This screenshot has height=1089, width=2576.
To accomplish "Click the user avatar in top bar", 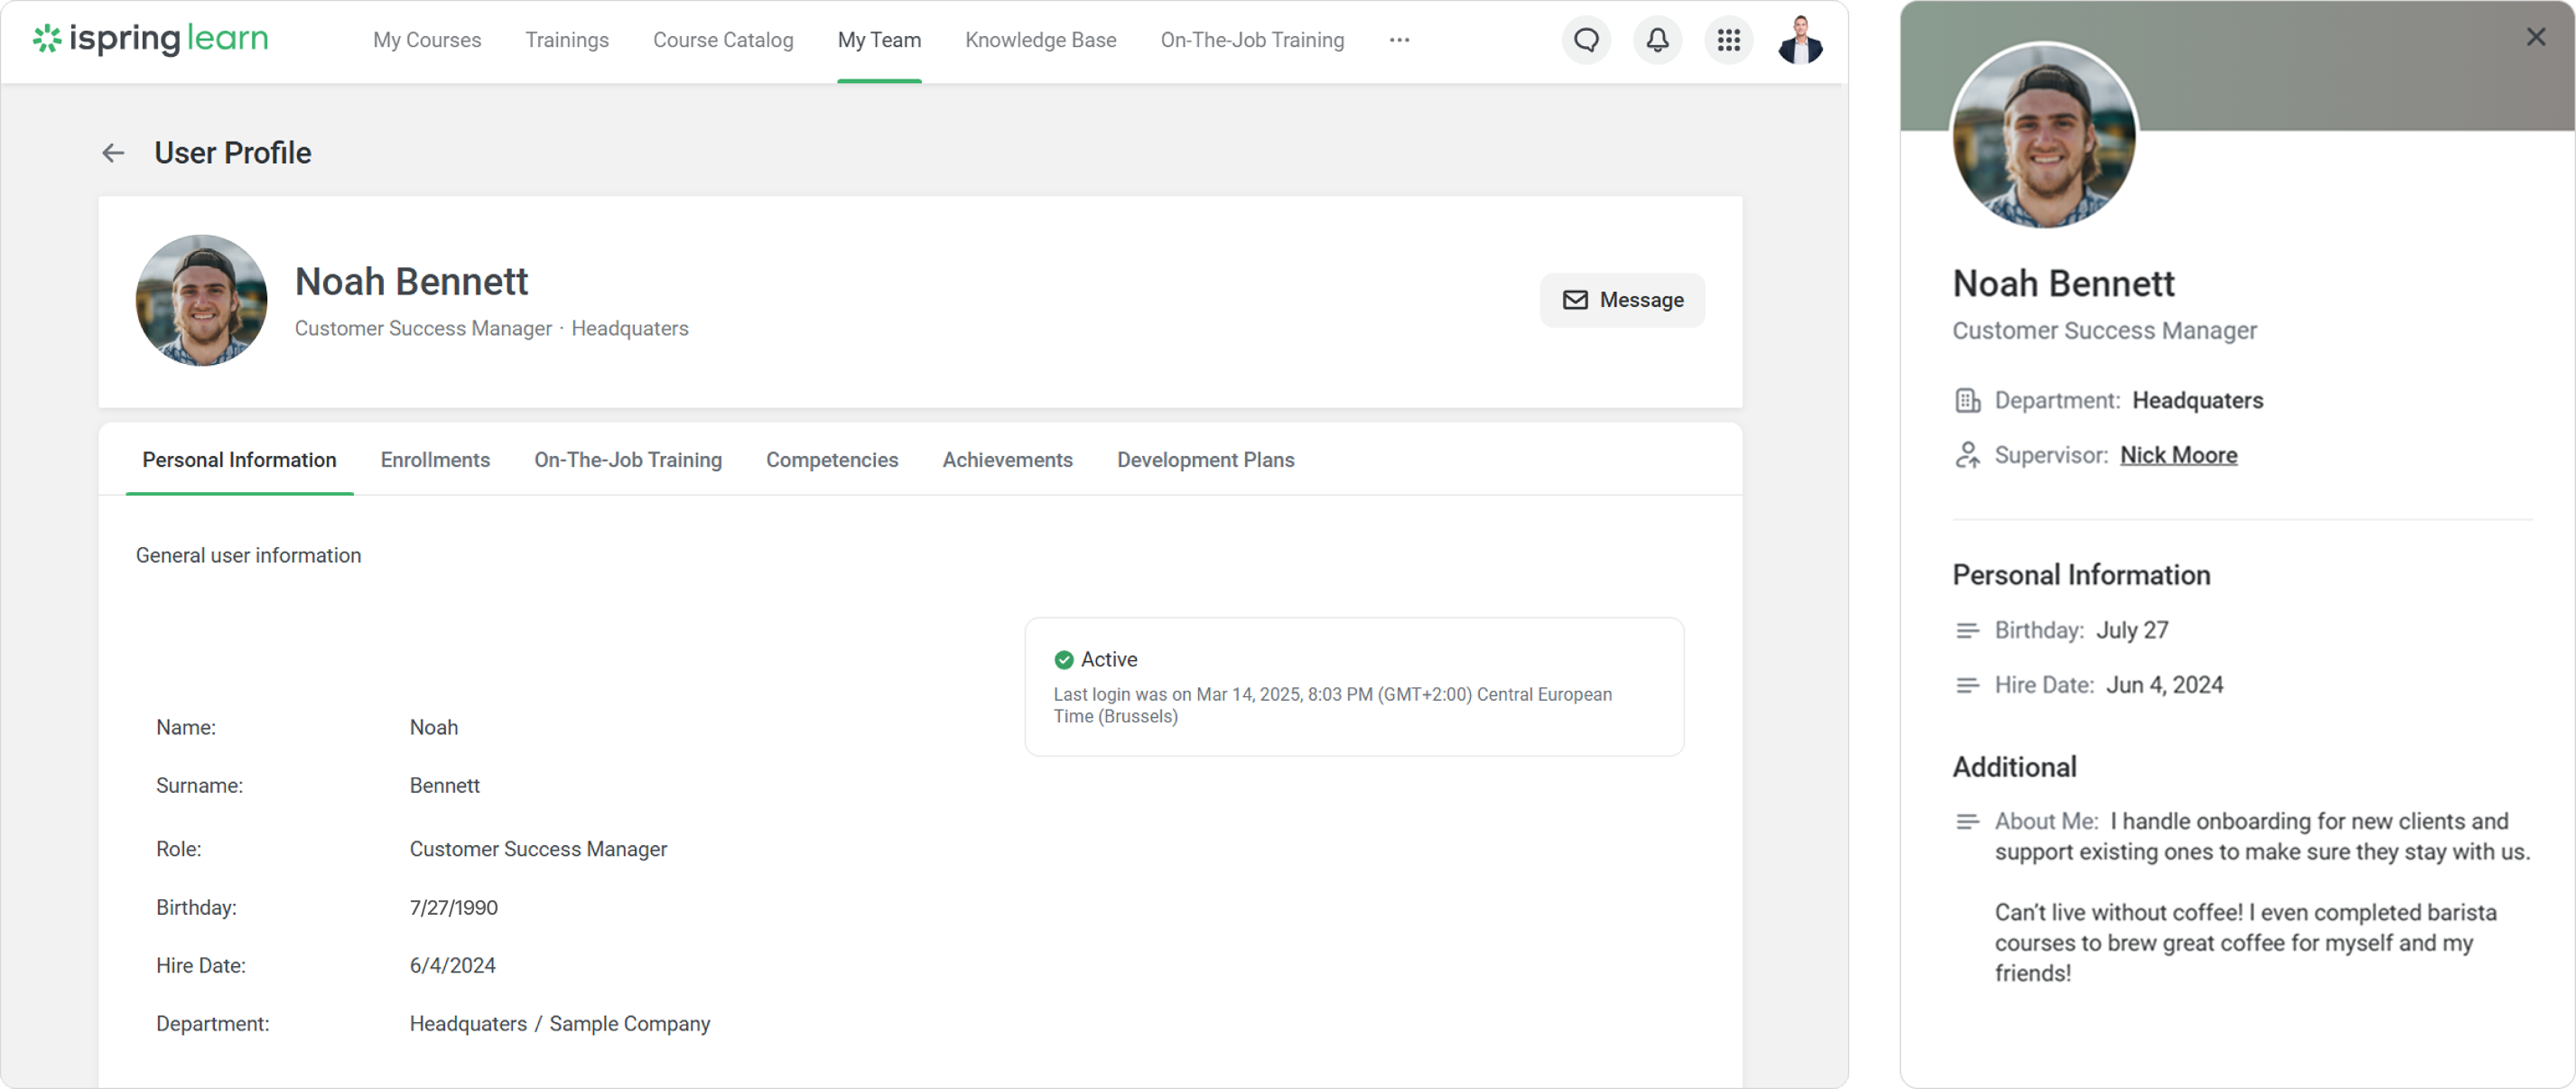I will pyautogui.click(x=1800, y=40).
